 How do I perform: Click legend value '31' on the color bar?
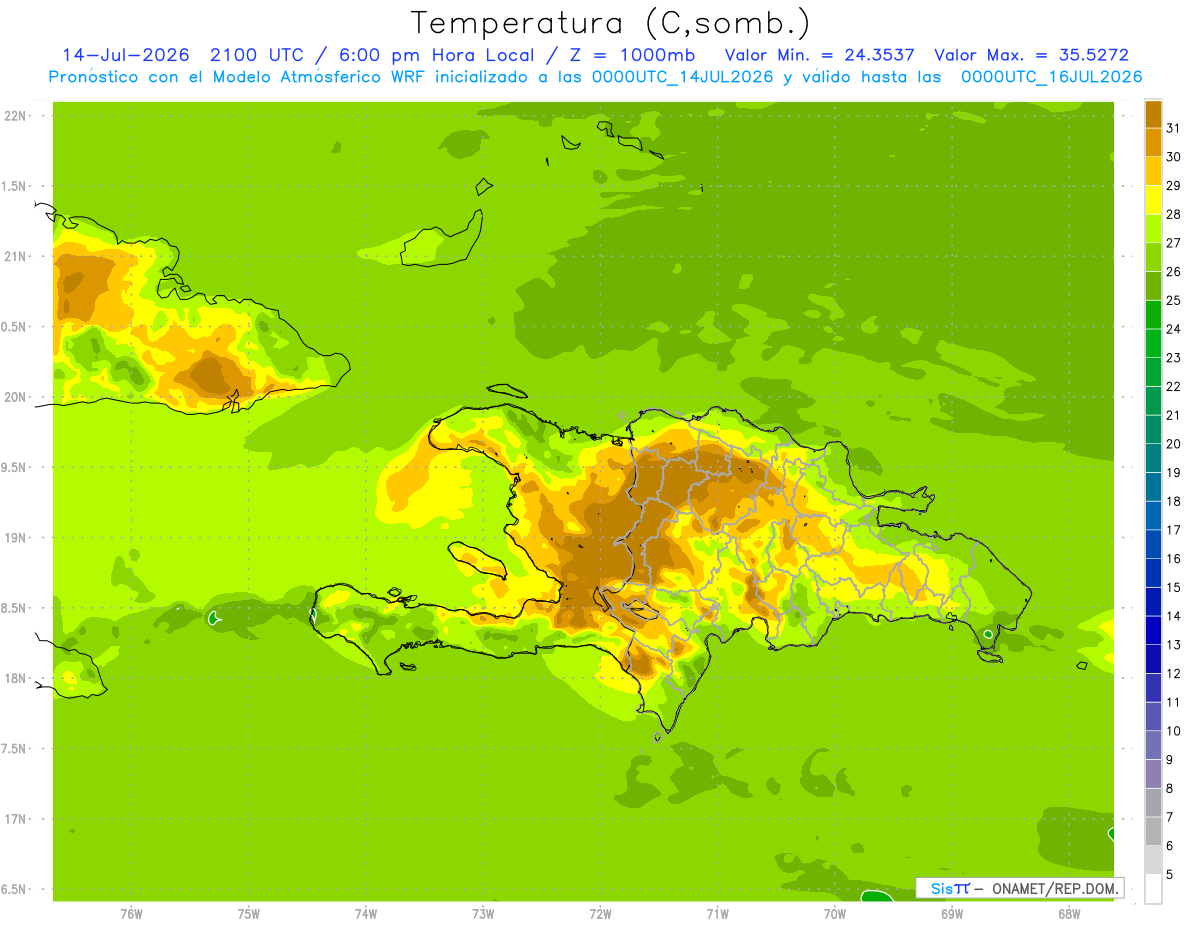[x=1173, y=127]
